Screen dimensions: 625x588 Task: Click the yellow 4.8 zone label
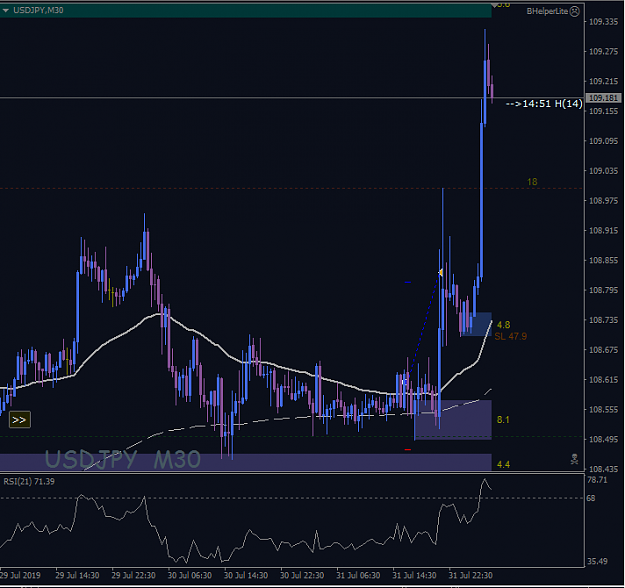[x=503, y=325]
